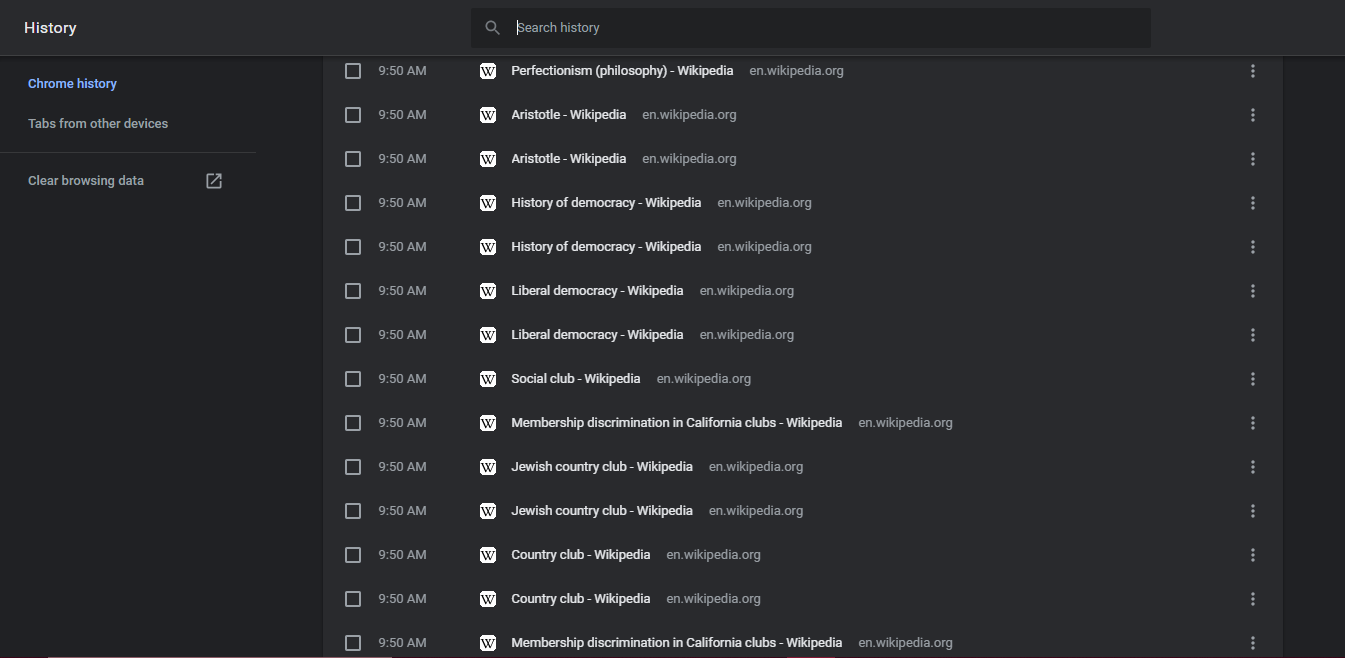This screenshot has height=658, width=1345.
Task: Click the 9:50 AM time on Social club row
Action: click(x=402, y=379)
